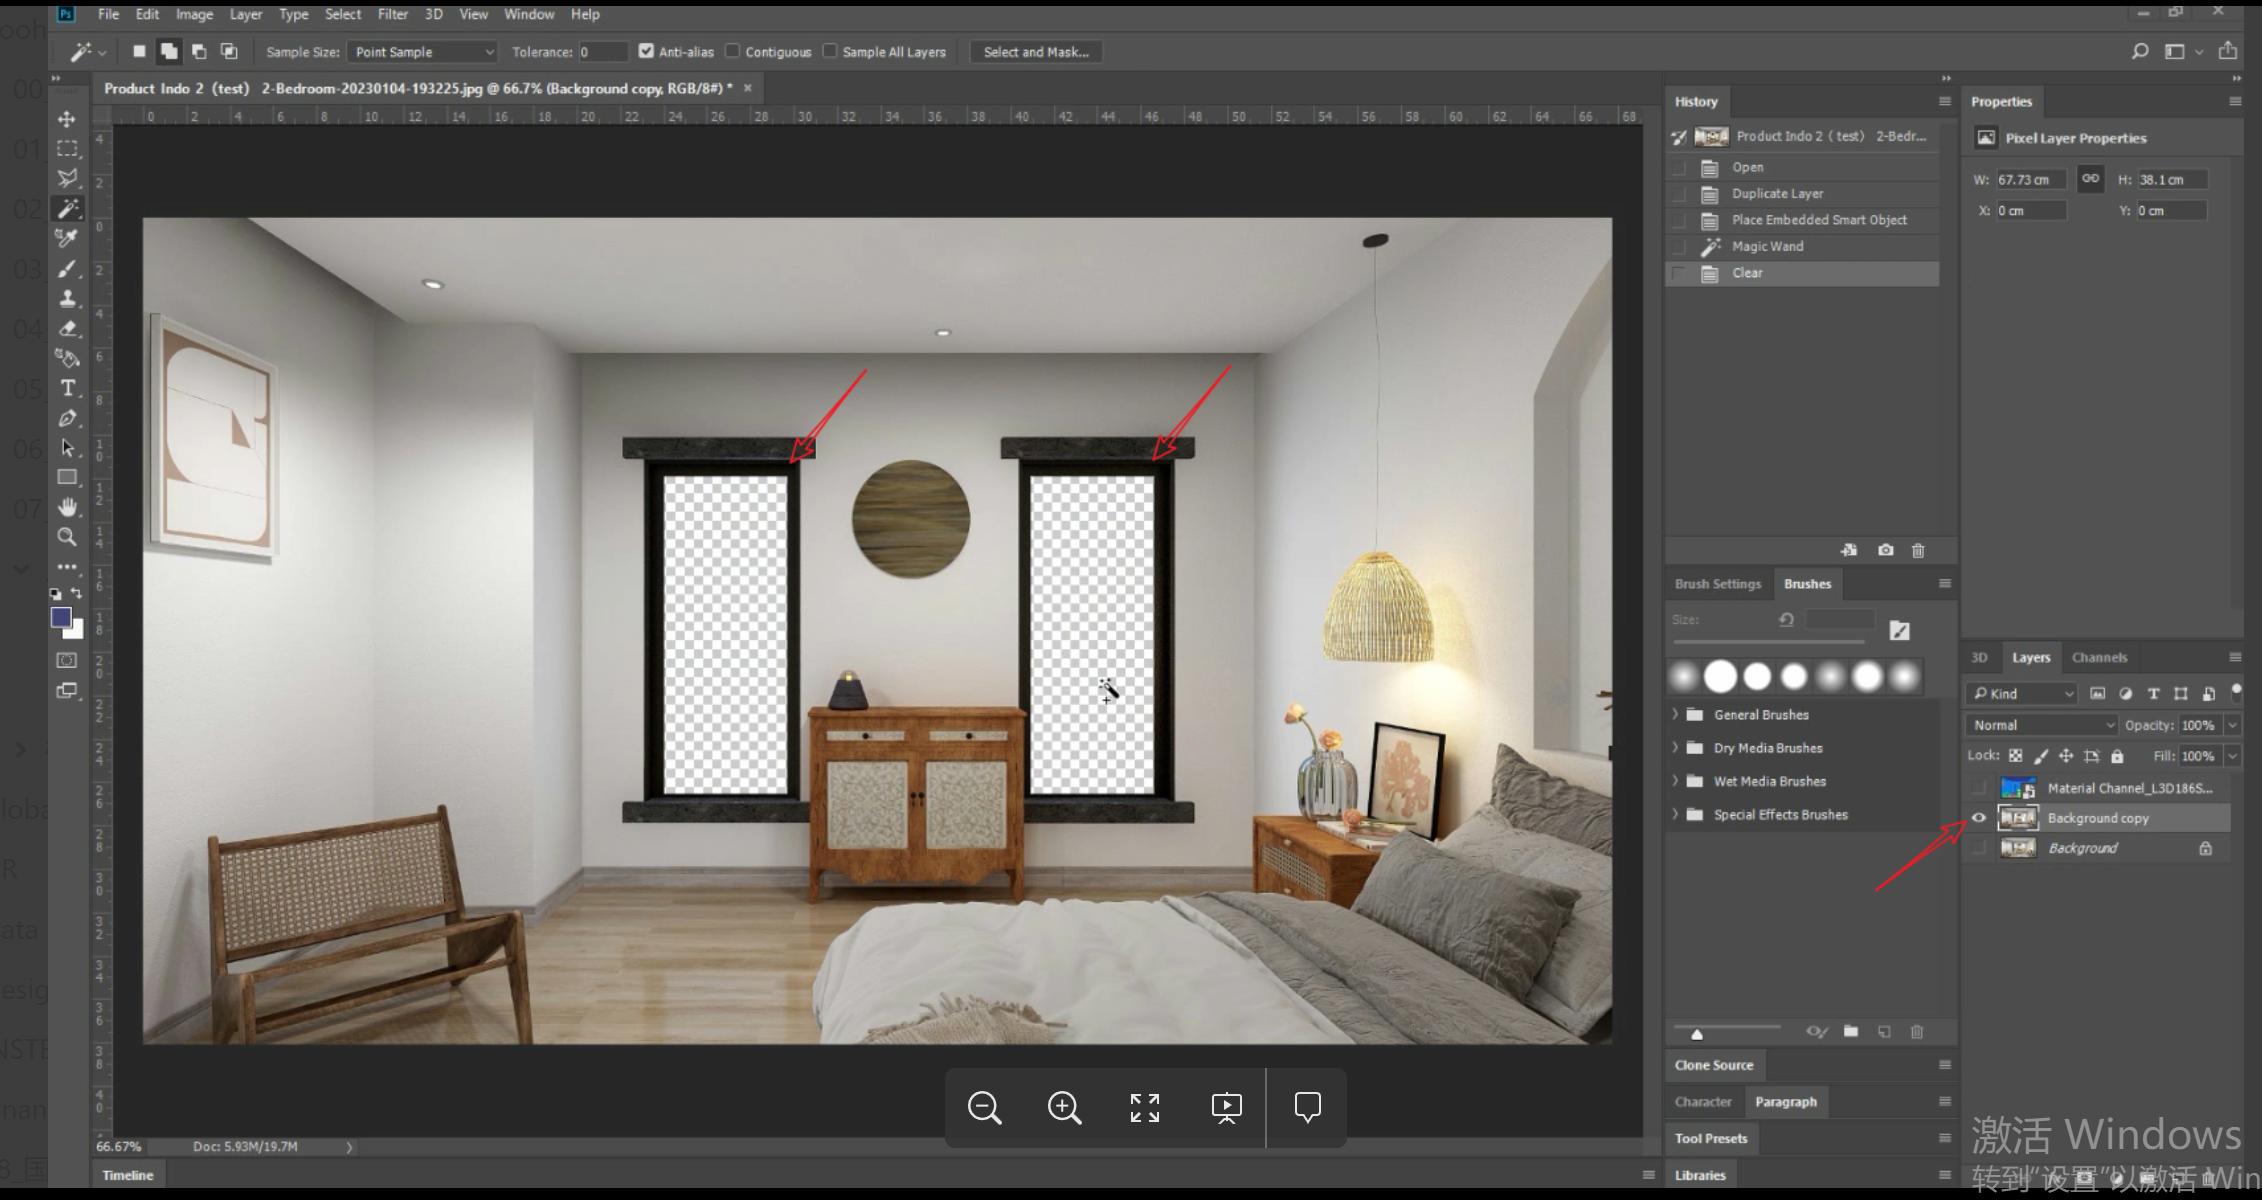Select the Horizontal Type tool

67,388
